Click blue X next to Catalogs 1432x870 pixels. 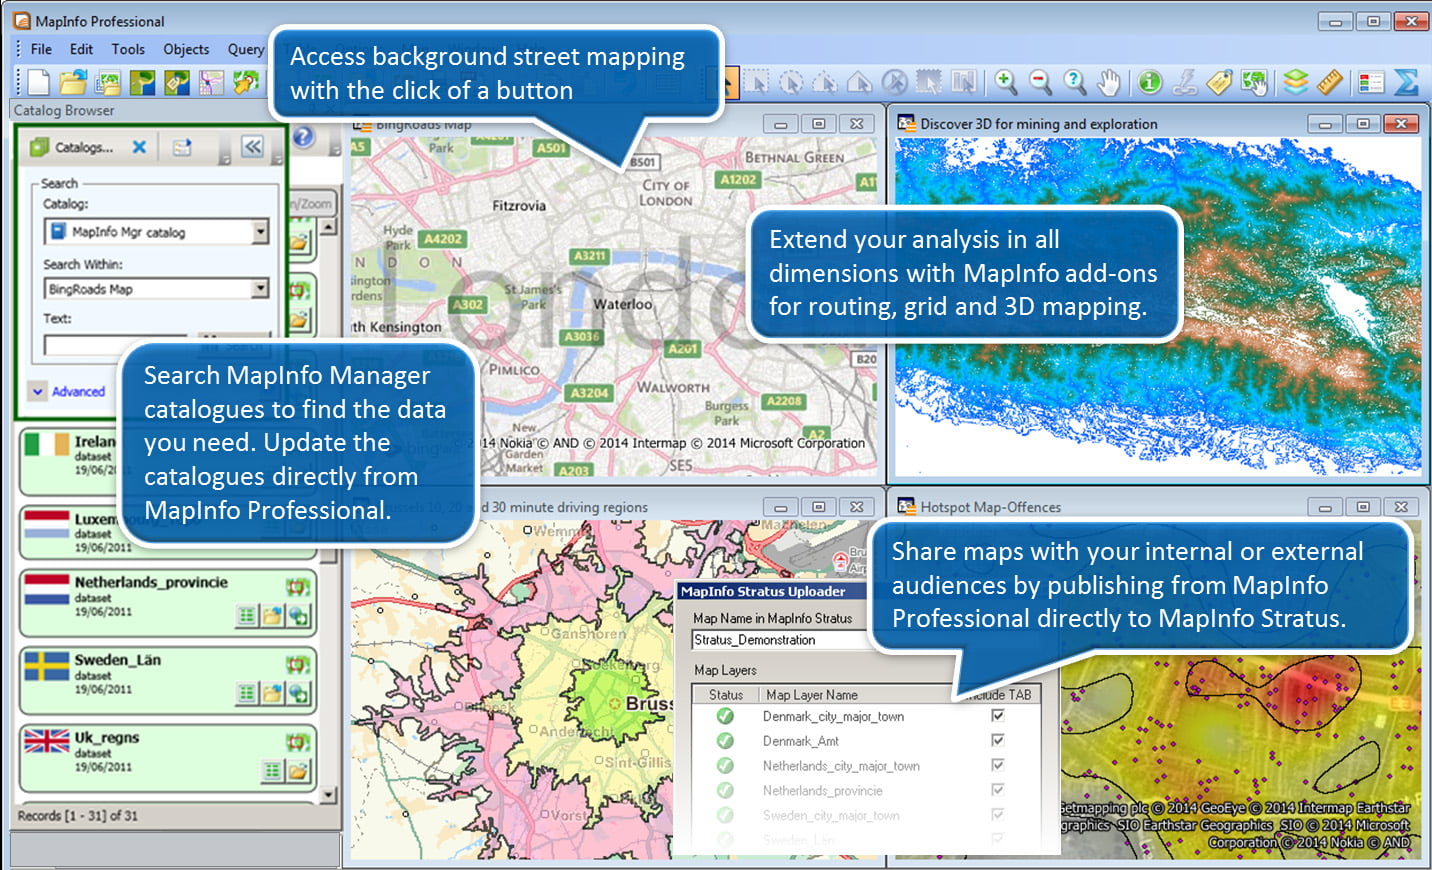click(x=139, y=147)
